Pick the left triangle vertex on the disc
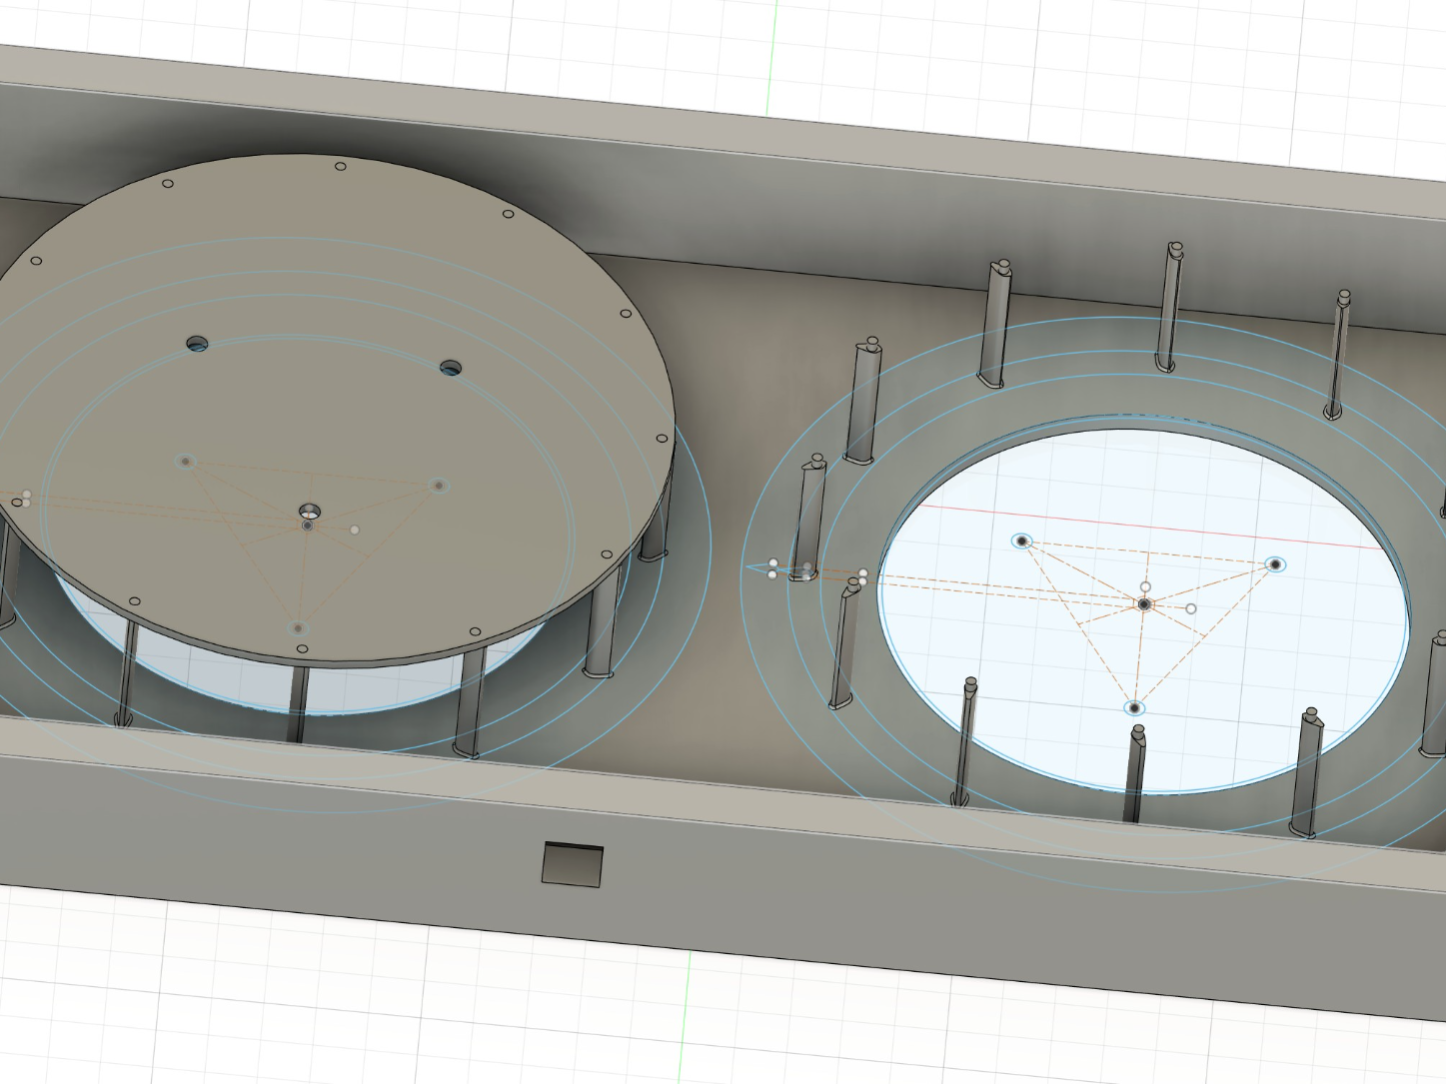This screenshot has height=1085, width=1446. [x=185, y=461]
